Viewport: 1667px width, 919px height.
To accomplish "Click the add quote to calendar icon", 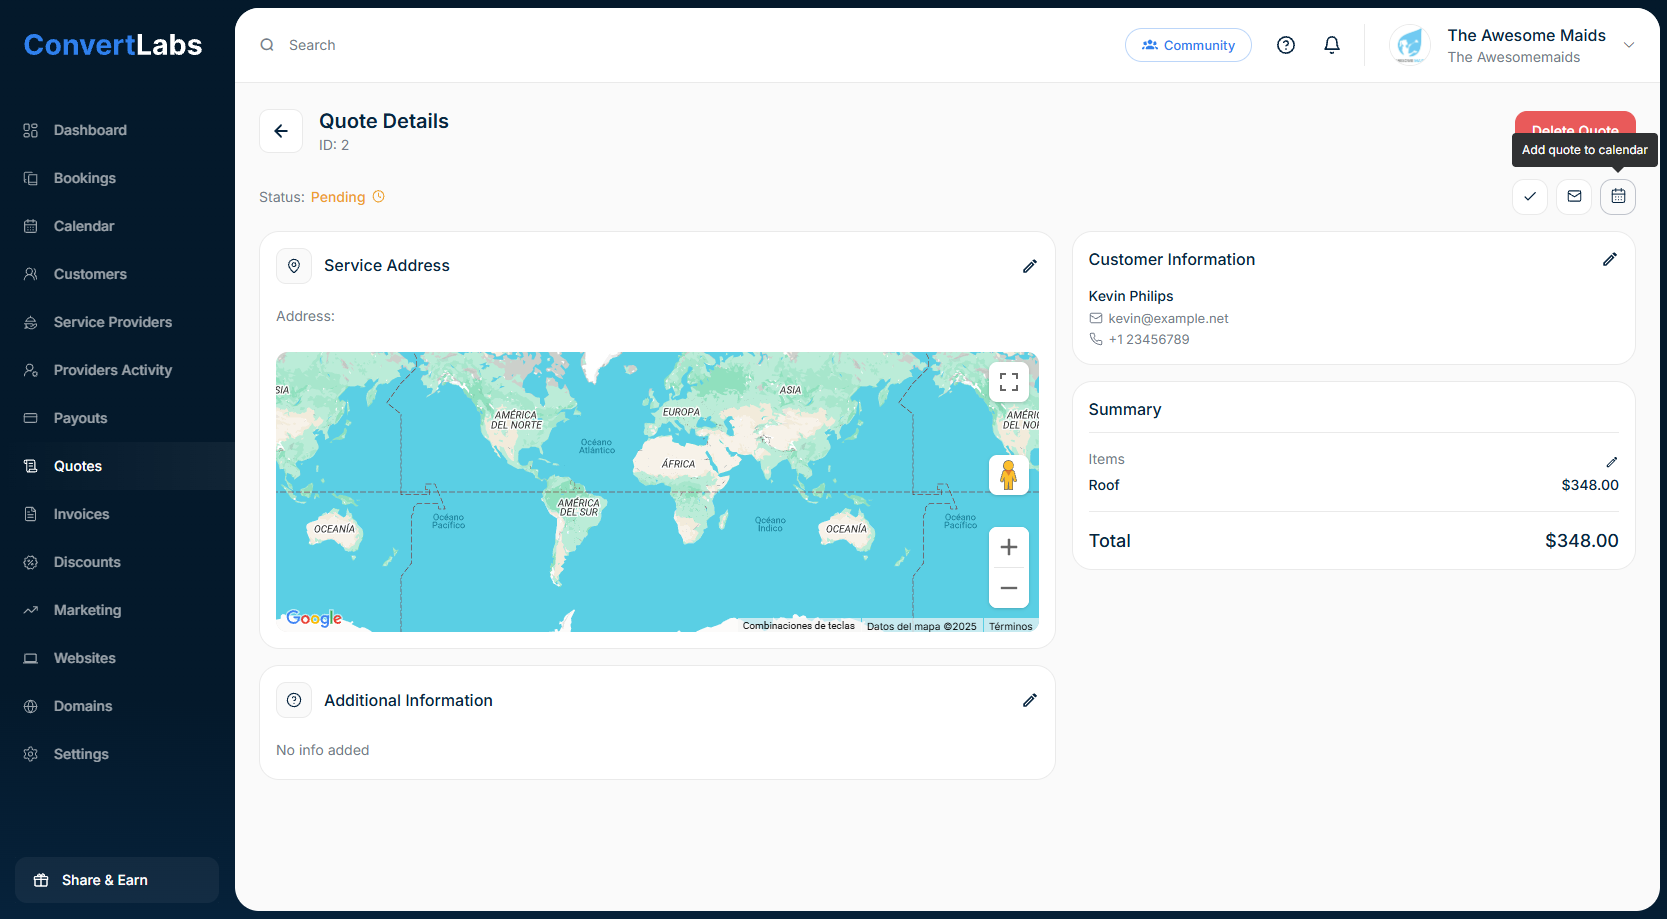I will coord(1618,197).
